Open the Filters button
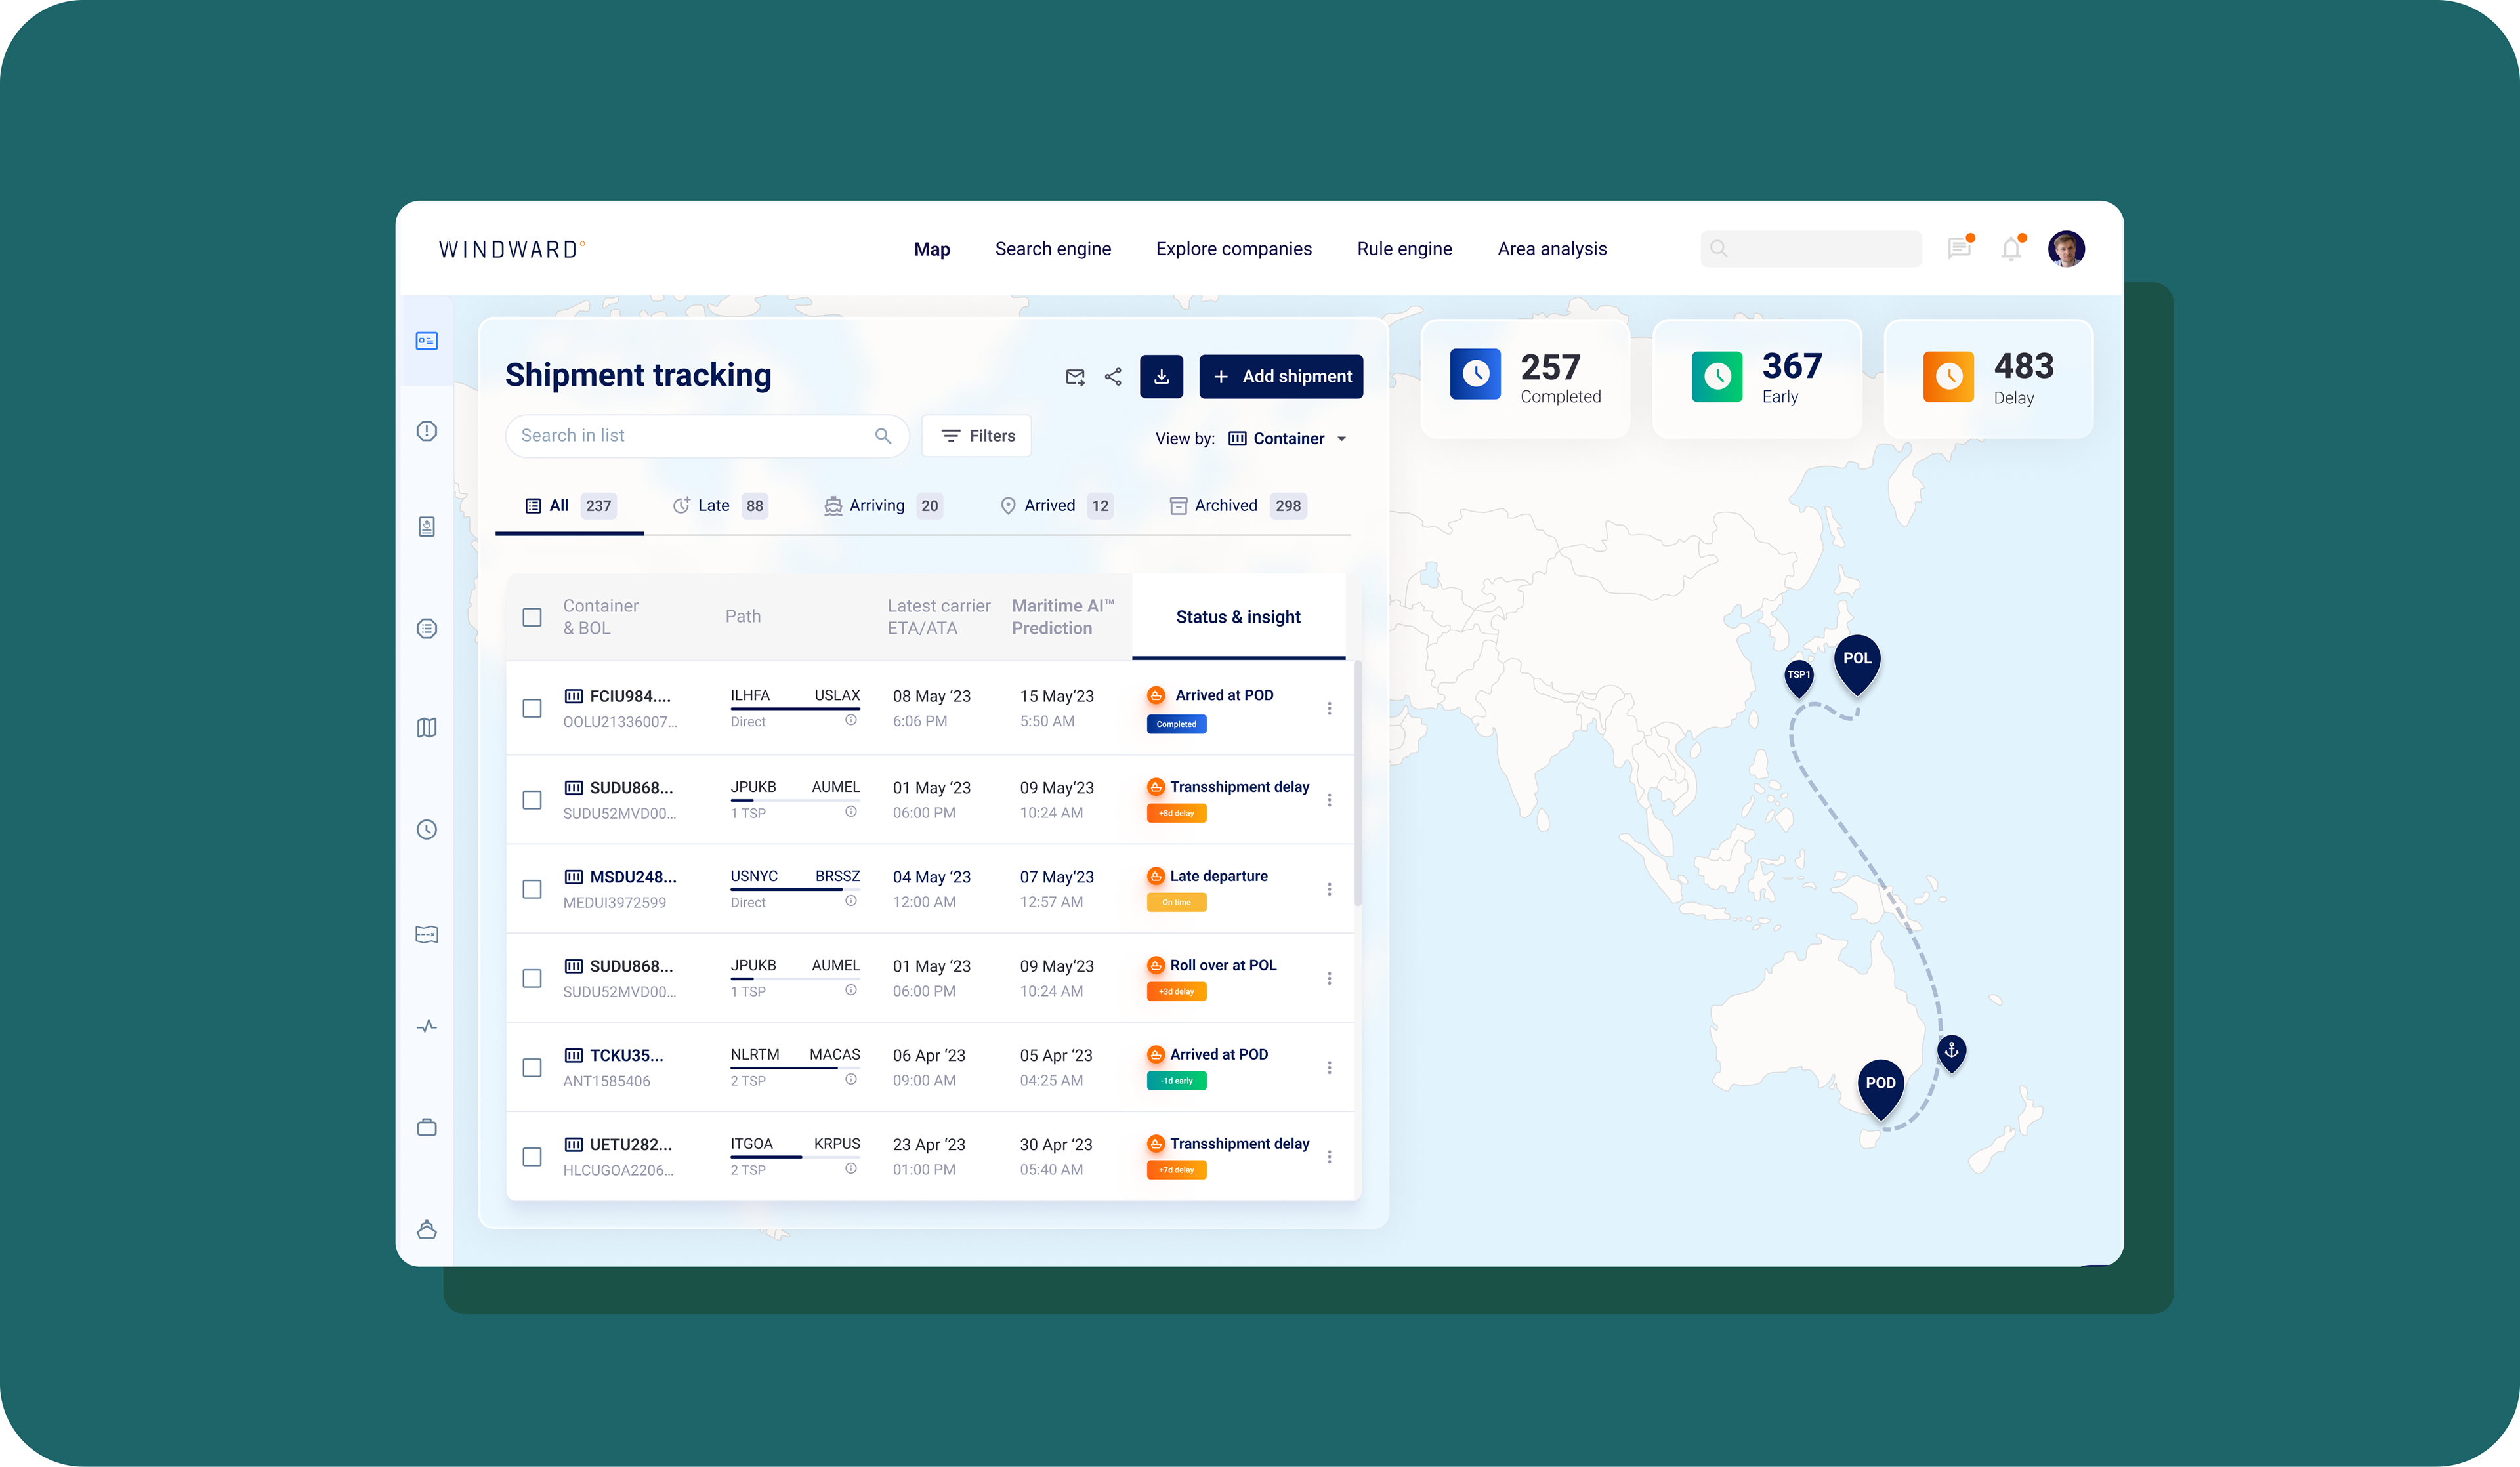Image resolution: width=2520 pixels, height=1467 pixels. [x=977, y=436]
